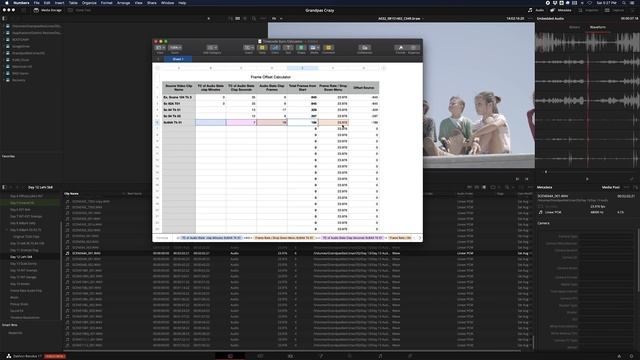Open the viewer clip name dropdown
Image resolution: width=640 pixels, height=360 pixels.
pyautogui.click(x=400, y=18)
